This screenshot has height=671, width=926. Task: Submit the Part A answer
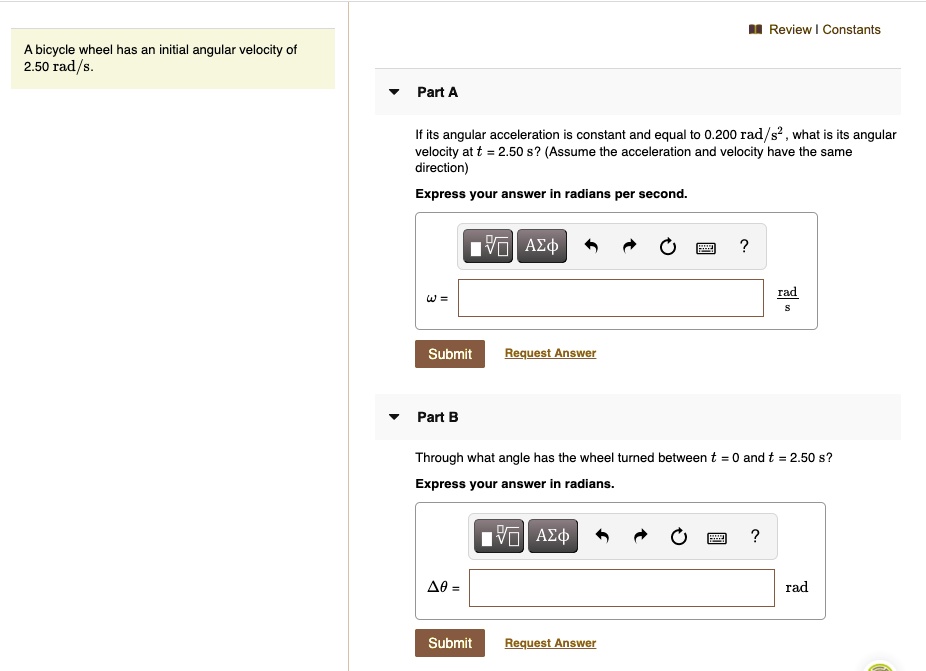click(x=450, y=354)
